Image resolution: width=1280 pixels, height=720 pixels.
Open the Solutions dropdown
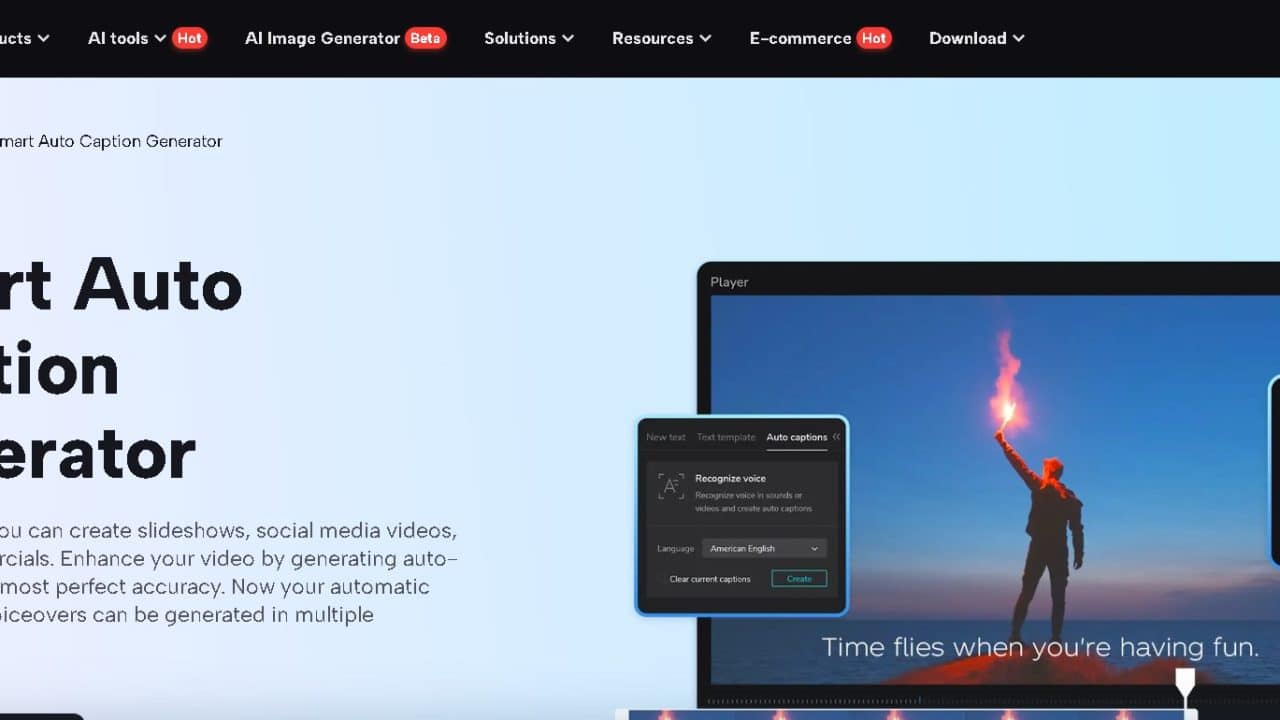(x=528, y=38)
